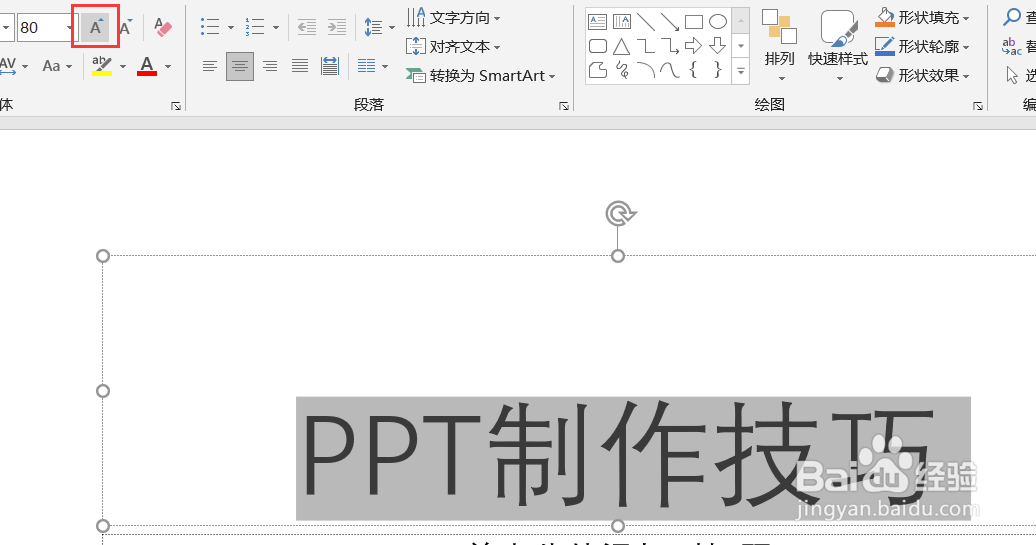This screenshot has height=545, width=1036.
Task: Click the Decrease Font Size button
Action: pyautogui.click(x=125, y=27)
